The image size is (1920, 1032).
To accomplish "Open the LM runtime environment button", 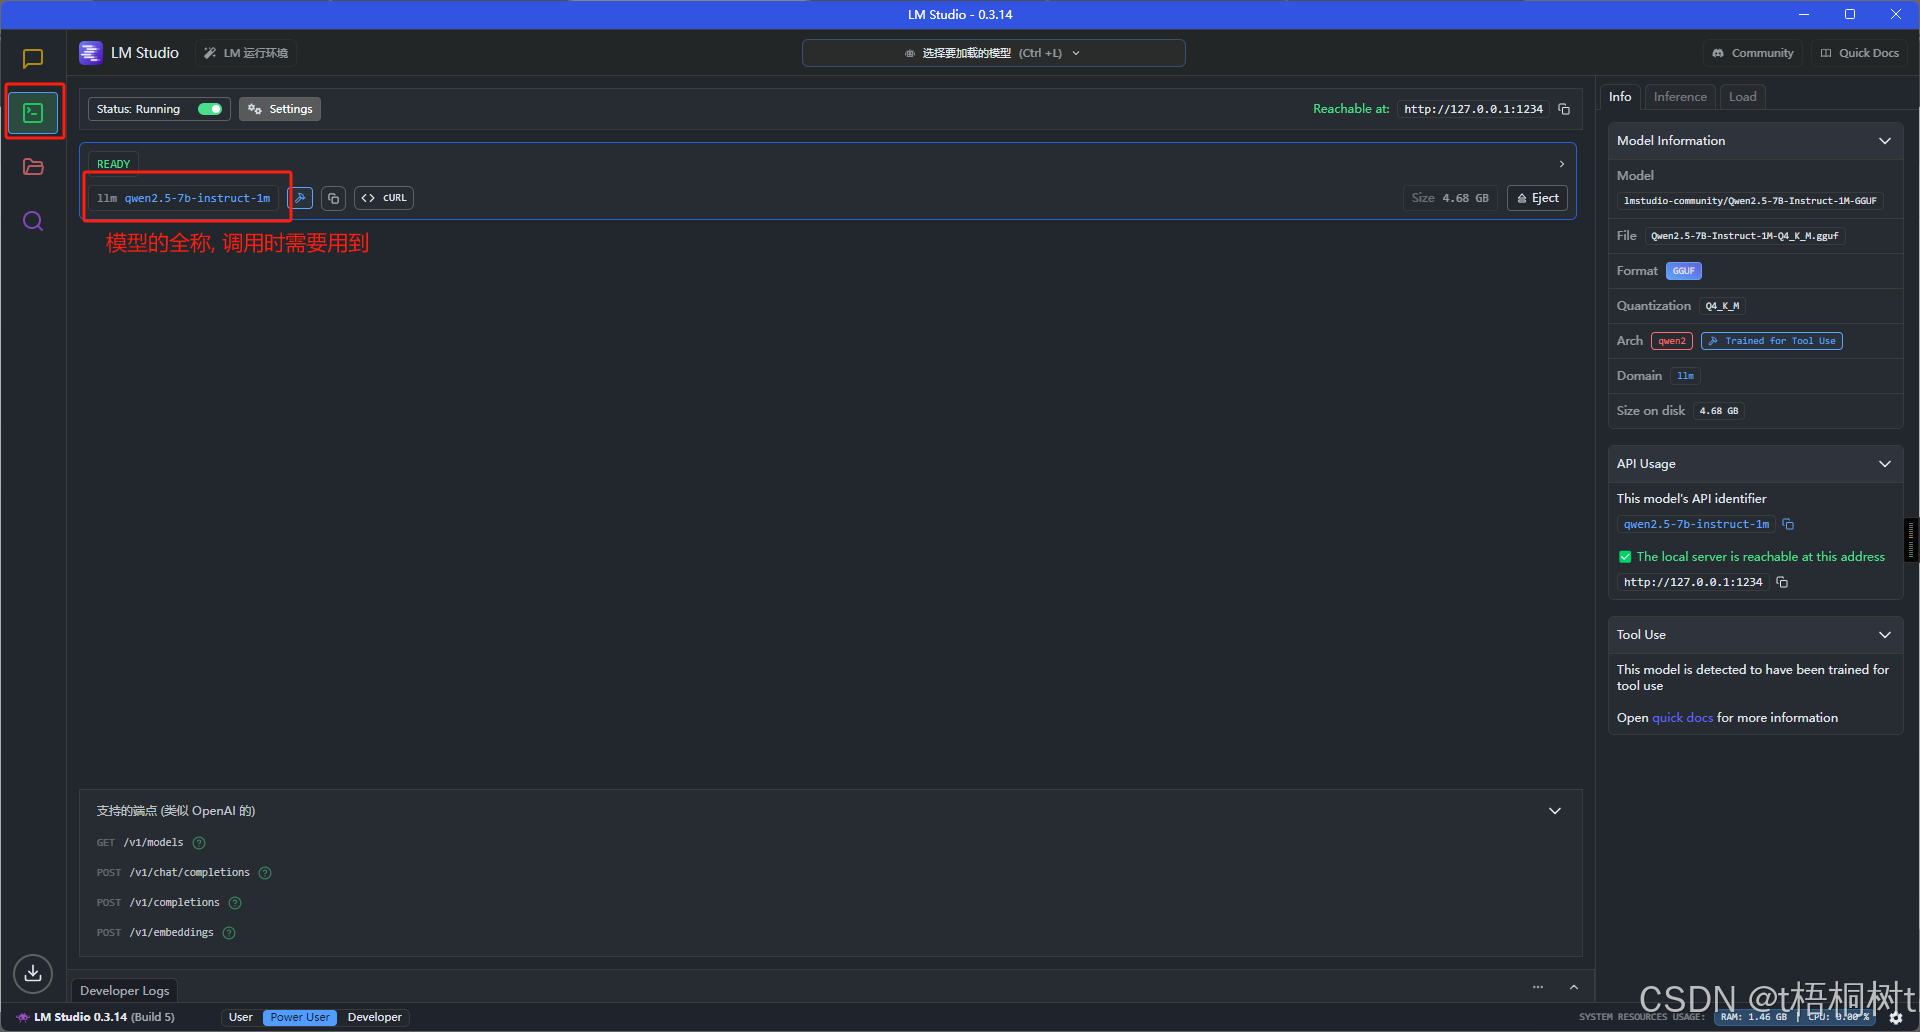I will pyautogui.click(x=246, y=53).
